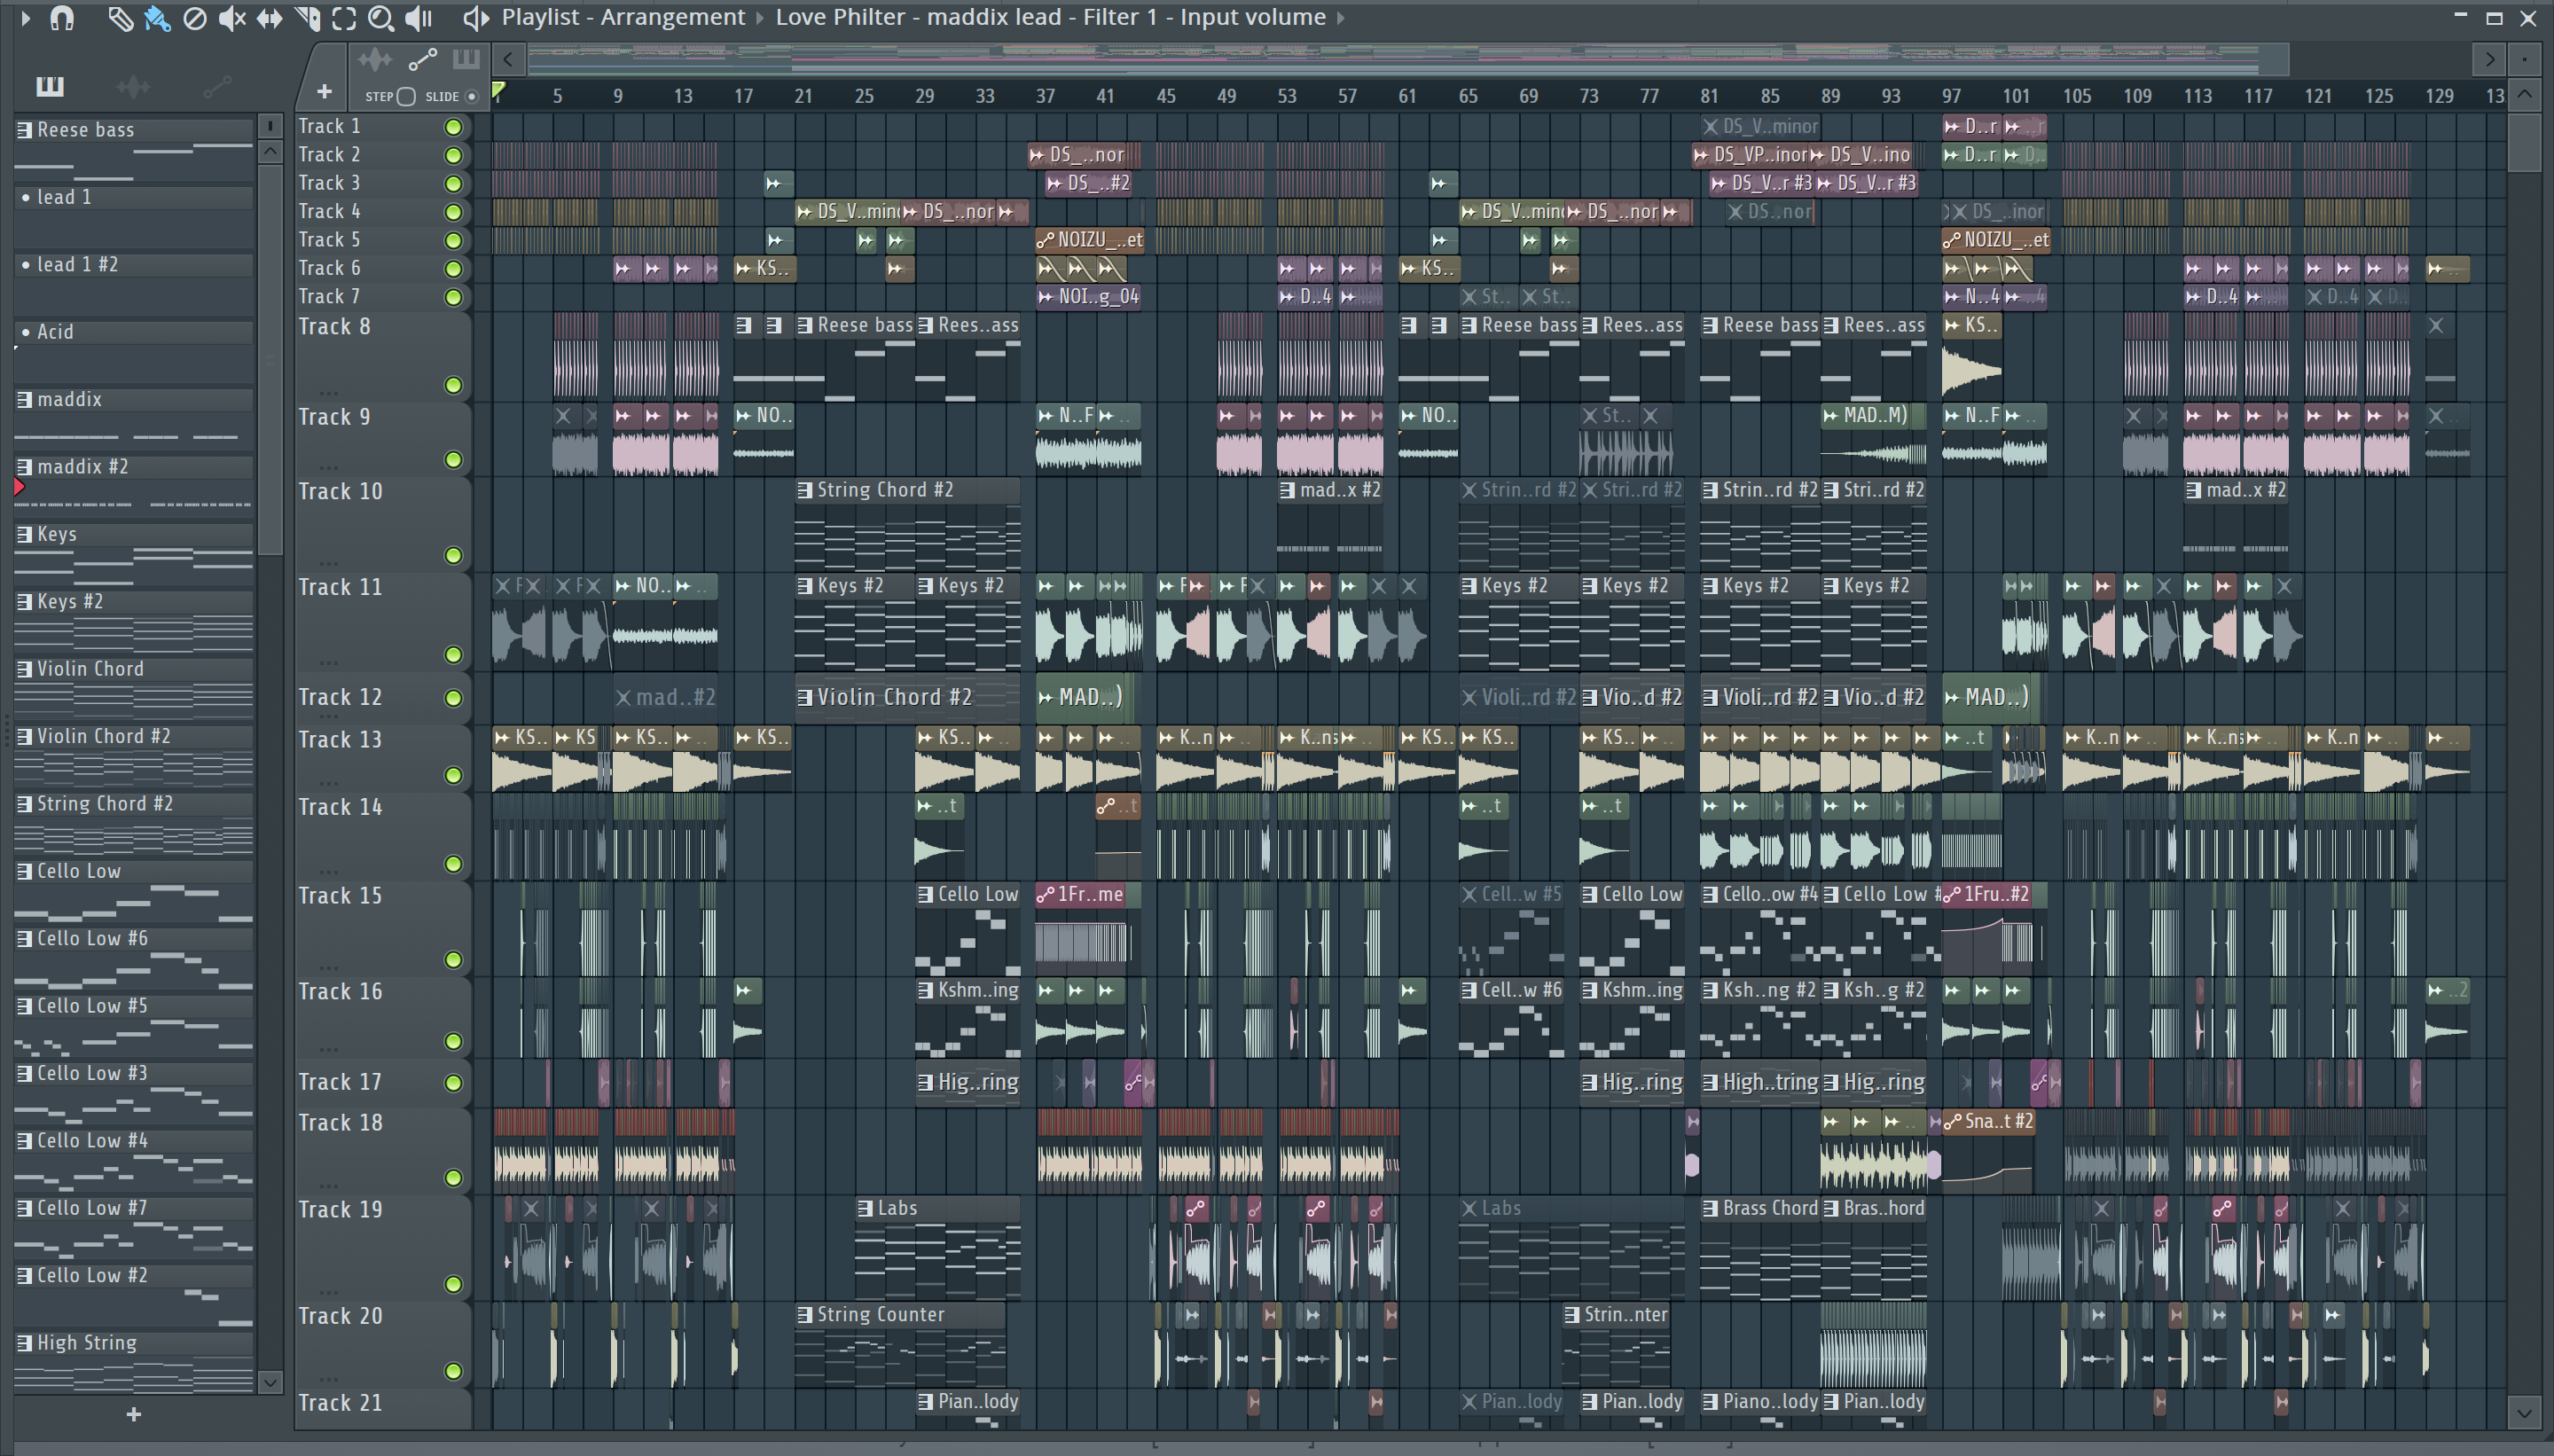The width and height of the screenshot is (2554, 1456).
Task: Click the dot button beside right arrow
Action: point(2524,59)
